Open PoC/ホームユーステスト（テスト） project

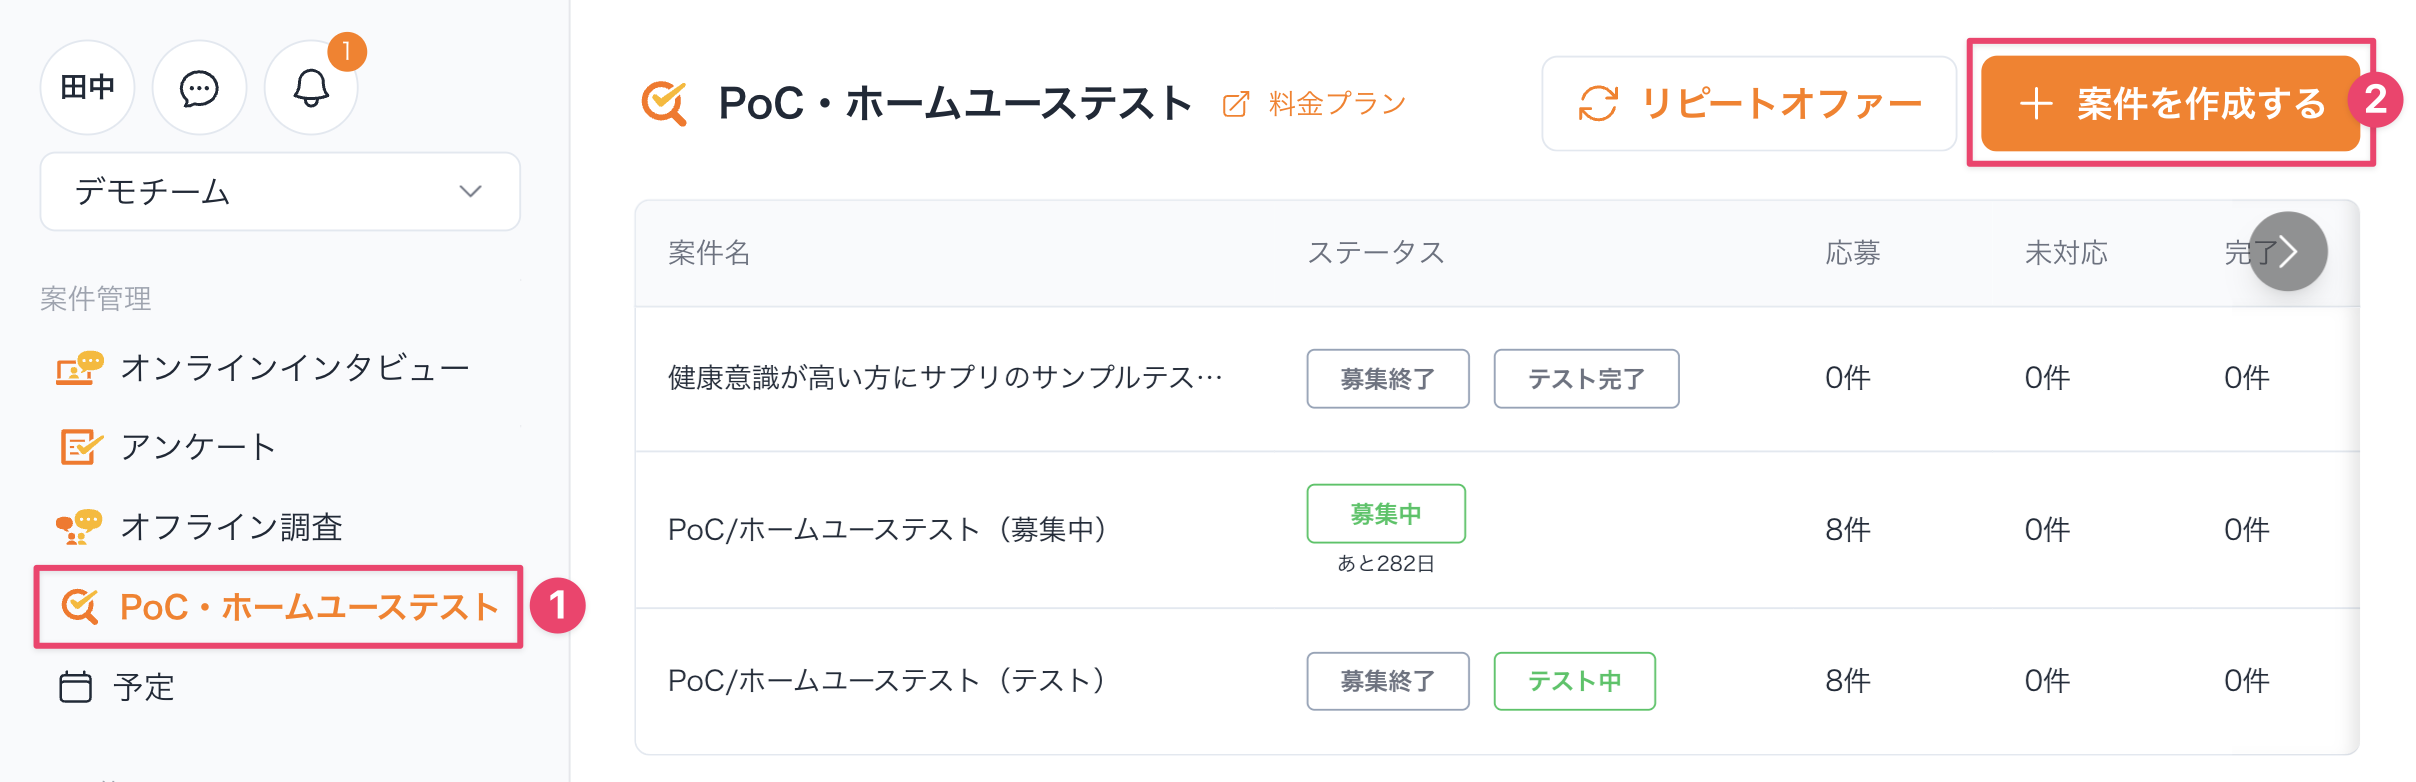pyautogui.click(x=886, y=681)
